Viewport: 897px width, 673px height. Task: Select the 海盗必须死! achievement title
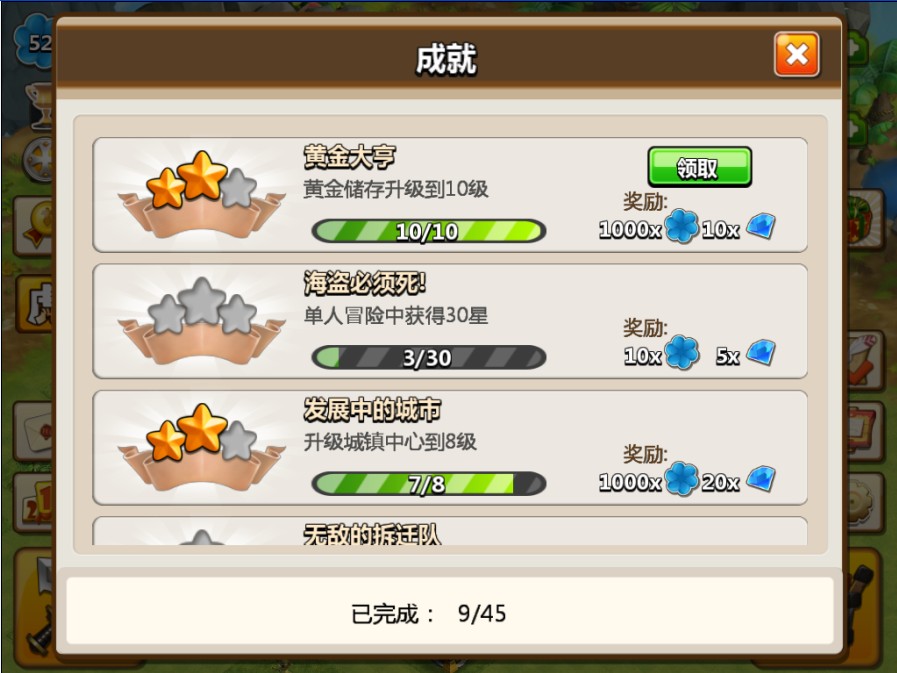[x=364, y=283]
